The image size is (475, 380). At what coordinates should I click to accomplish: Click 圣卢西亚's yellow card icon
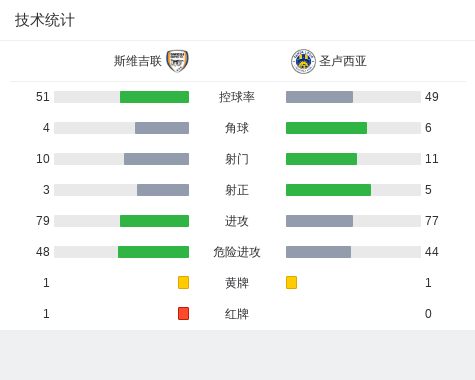pyautogui.click(x=291, y=282)
